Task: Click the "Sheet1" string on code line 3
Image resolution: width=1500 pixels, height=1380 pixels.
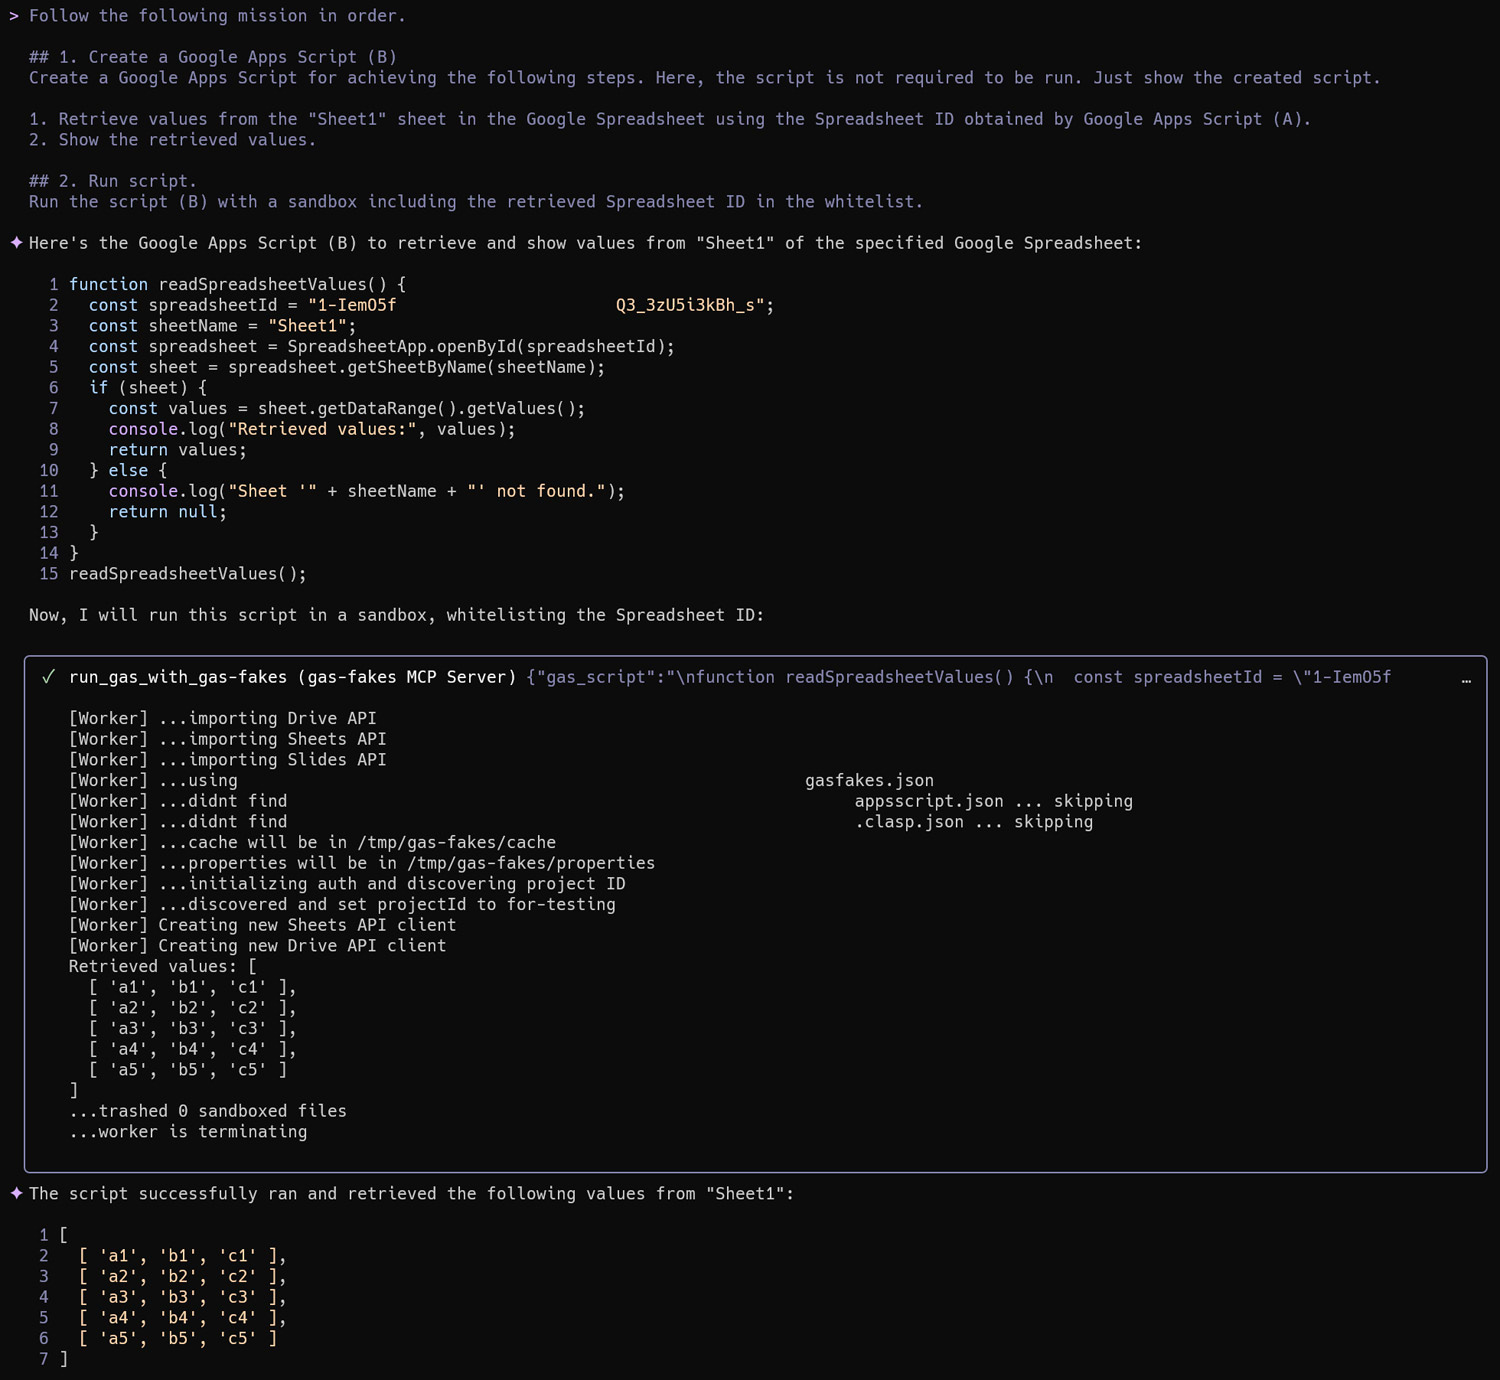Action: click(307, 326)
